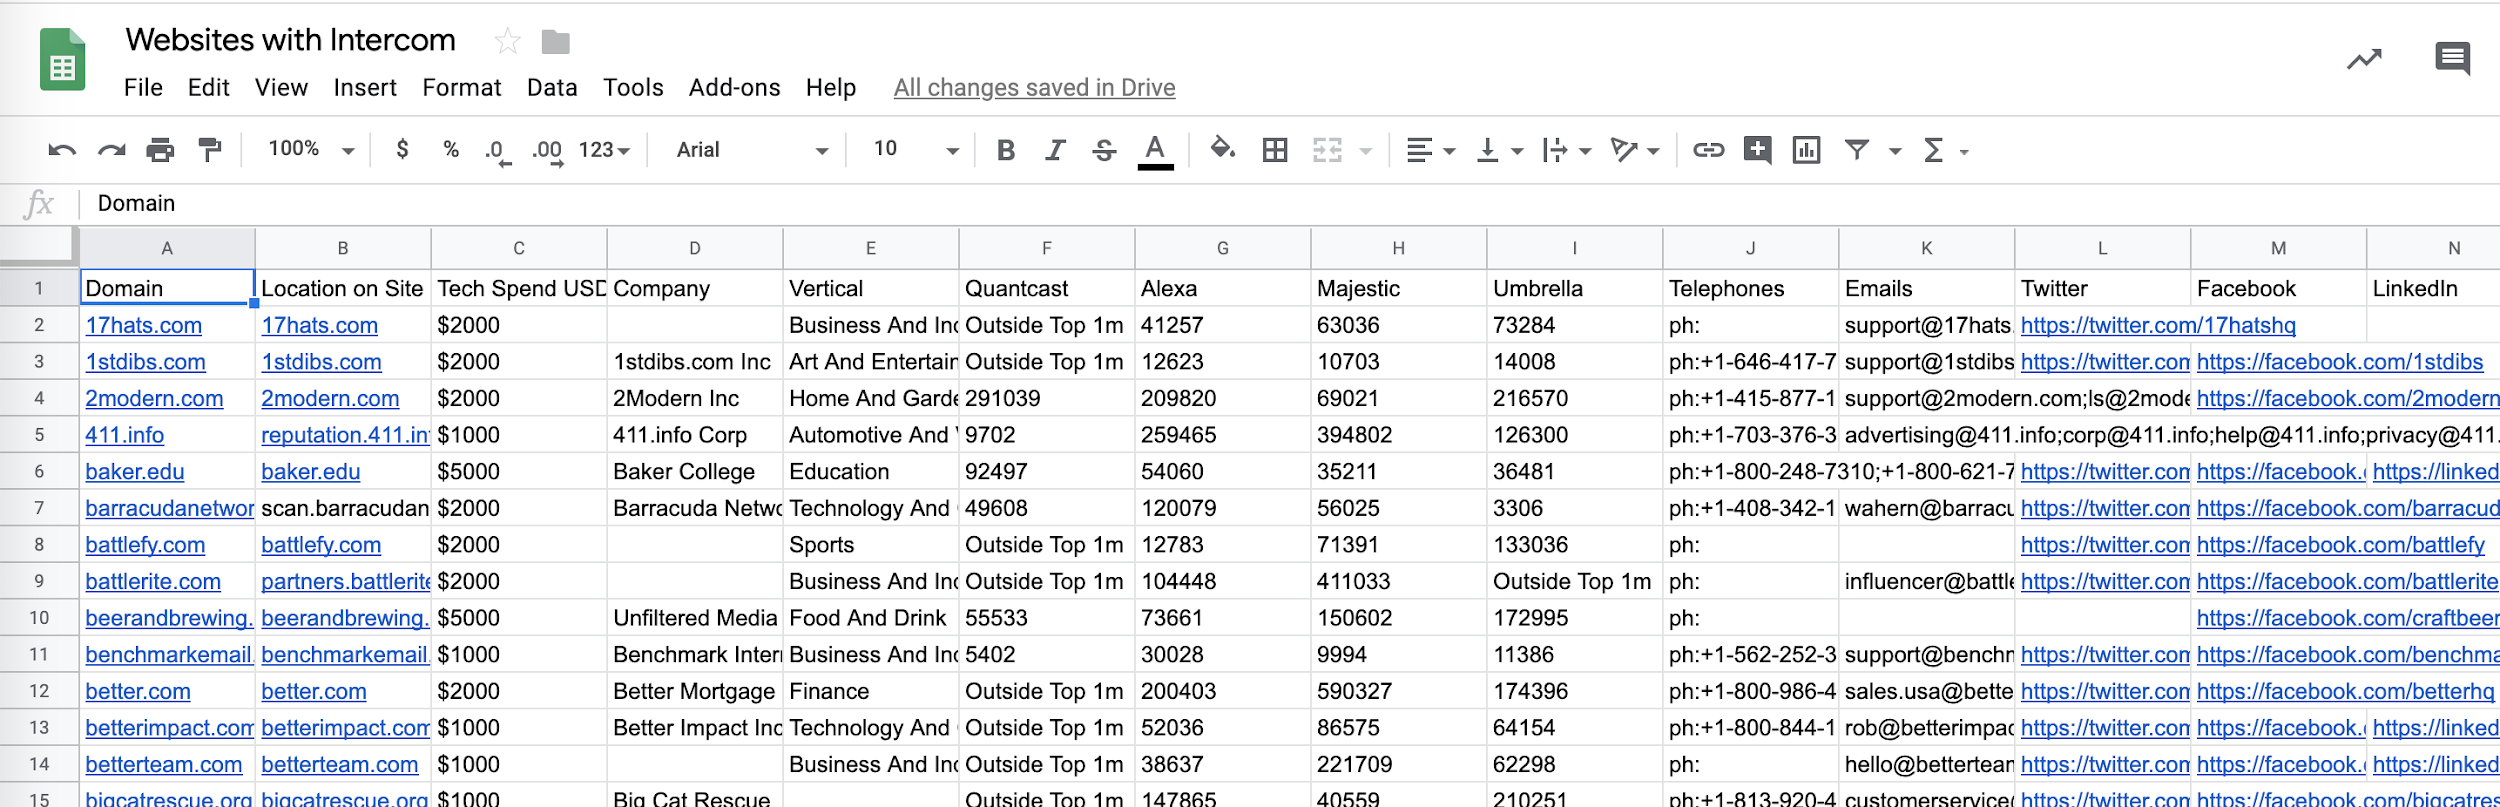Screen dimensions: 2500x807
Task: Open the Tools menu
Action: pos(633,88)
